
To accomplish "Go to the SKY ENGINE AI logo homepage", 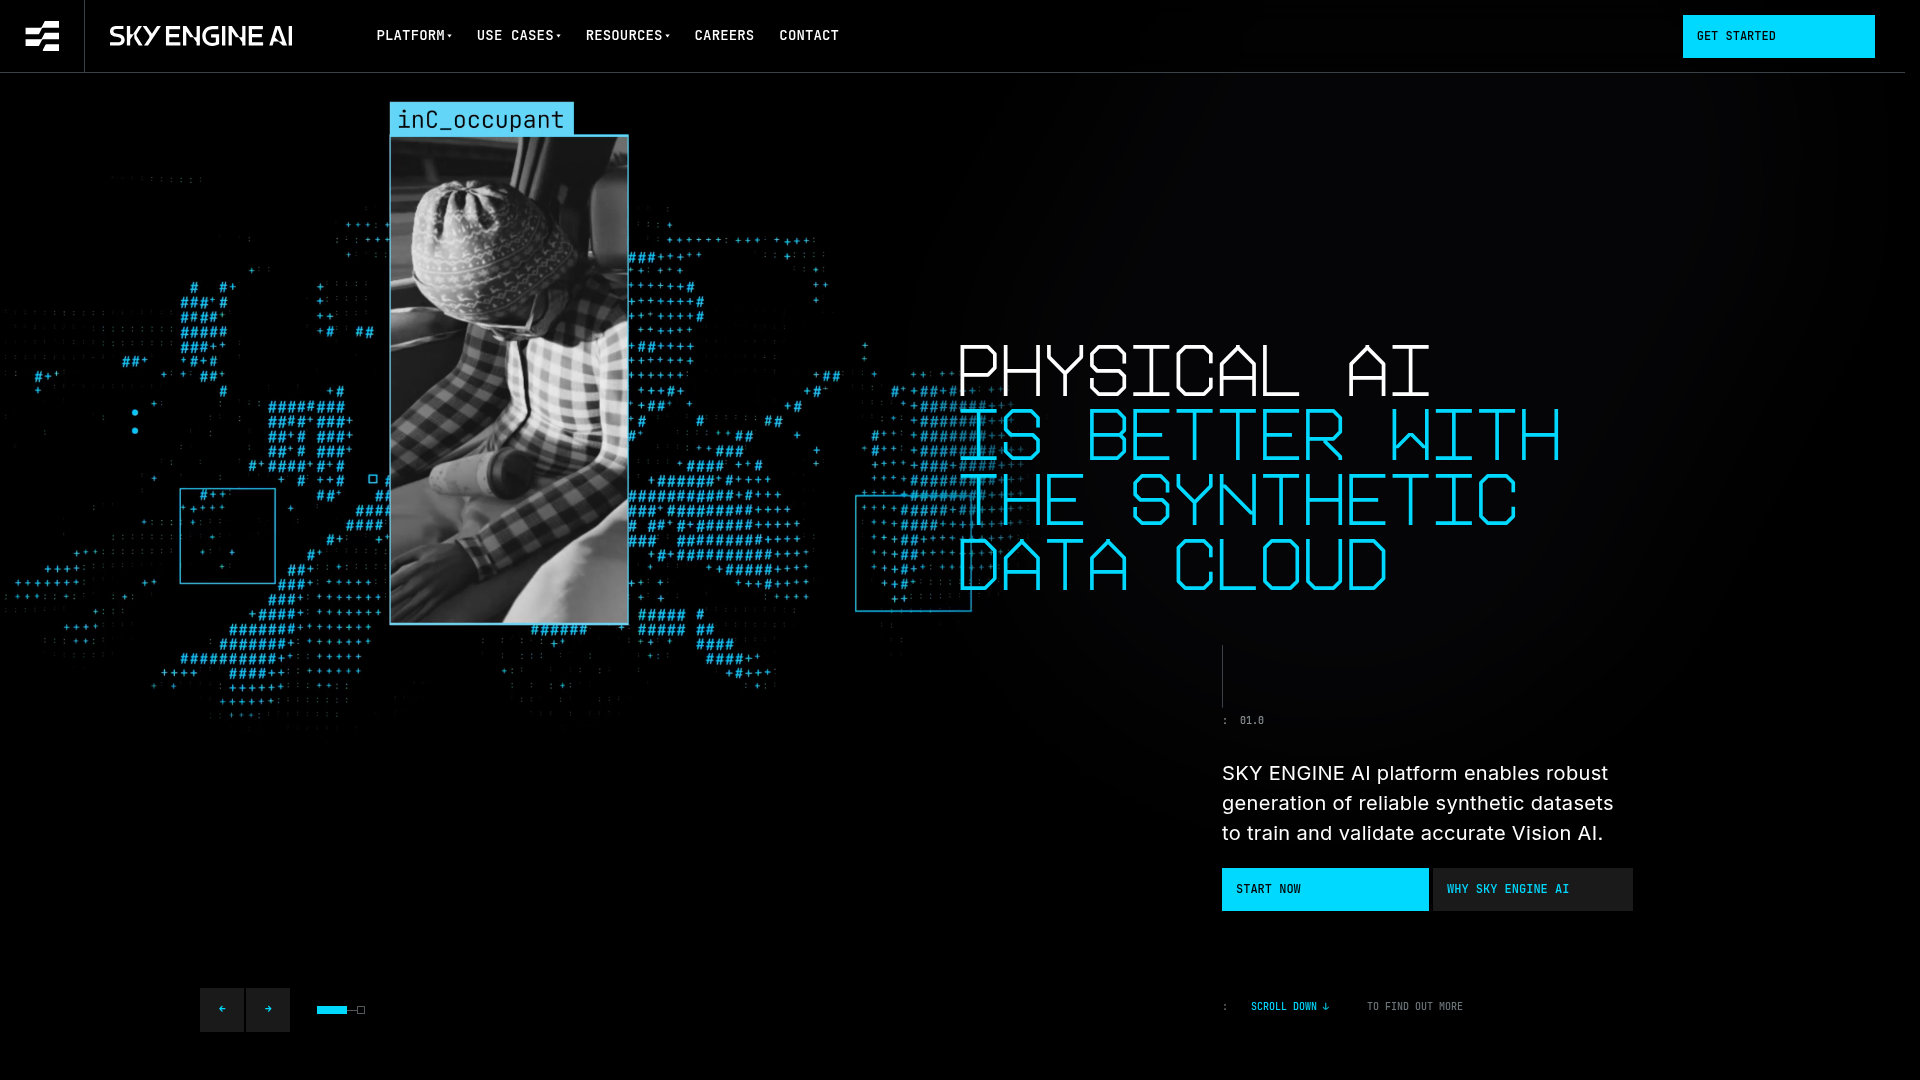I will (201, 36).
